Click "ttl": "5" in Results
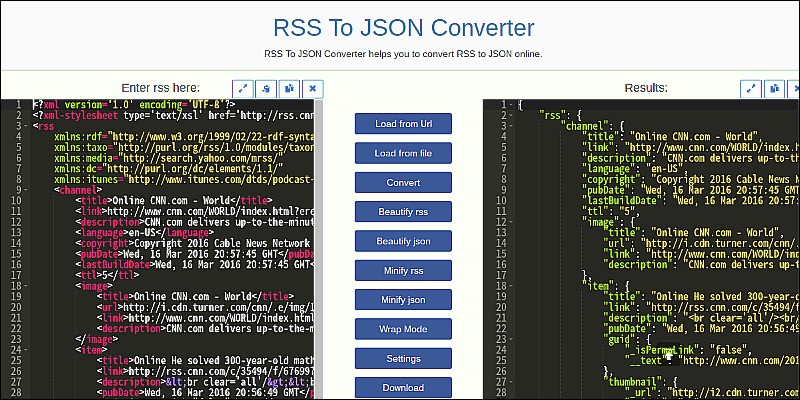The height and width of the screenshot is (400, 800). click(611, 211)
